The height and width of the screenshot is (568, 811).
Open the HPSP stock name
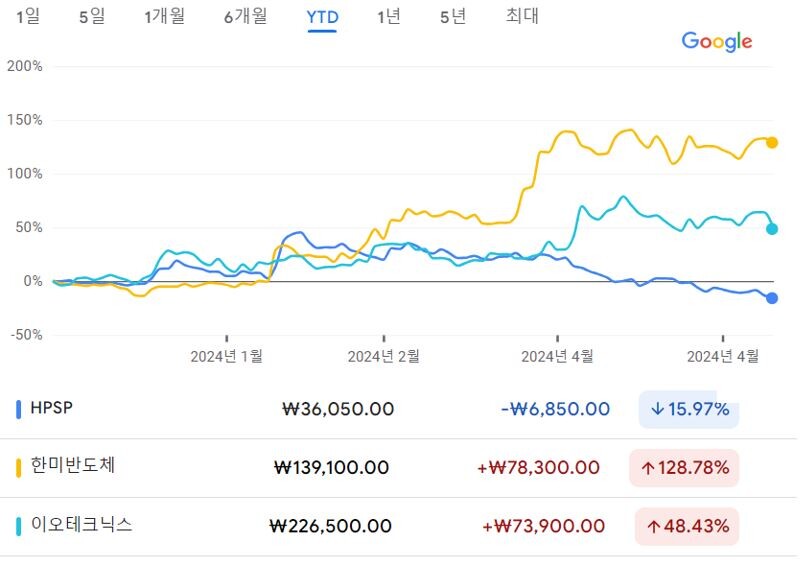point(52,408)
